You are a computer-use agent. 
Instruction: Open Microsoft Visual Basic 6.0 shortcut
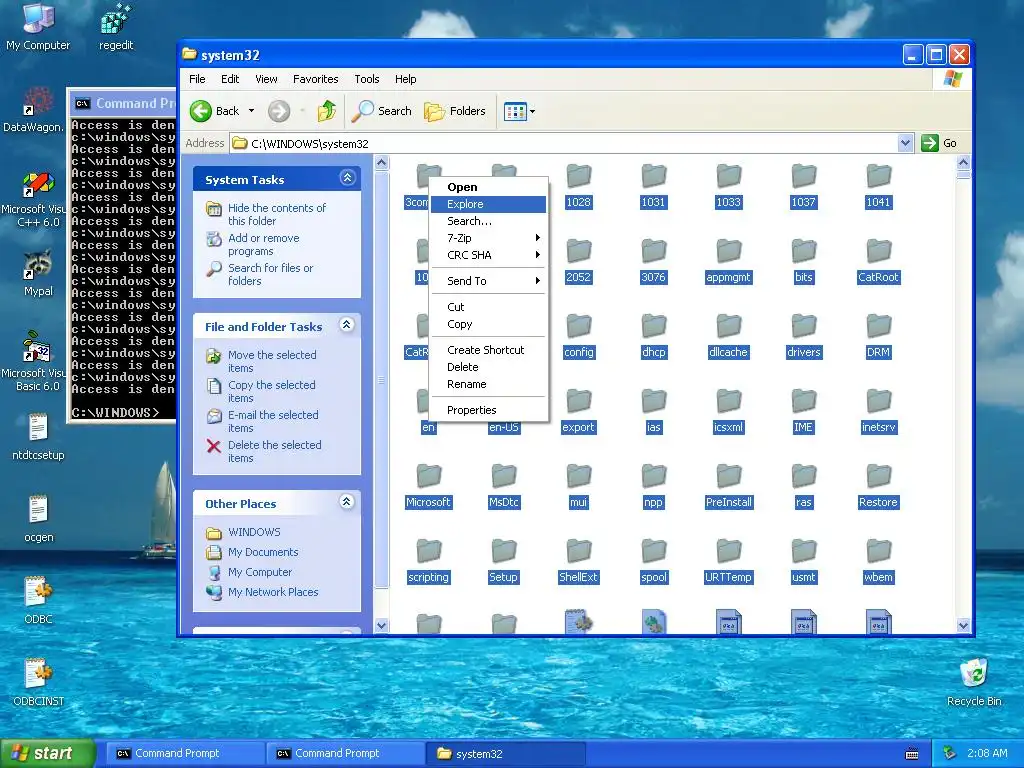[37, 362]
